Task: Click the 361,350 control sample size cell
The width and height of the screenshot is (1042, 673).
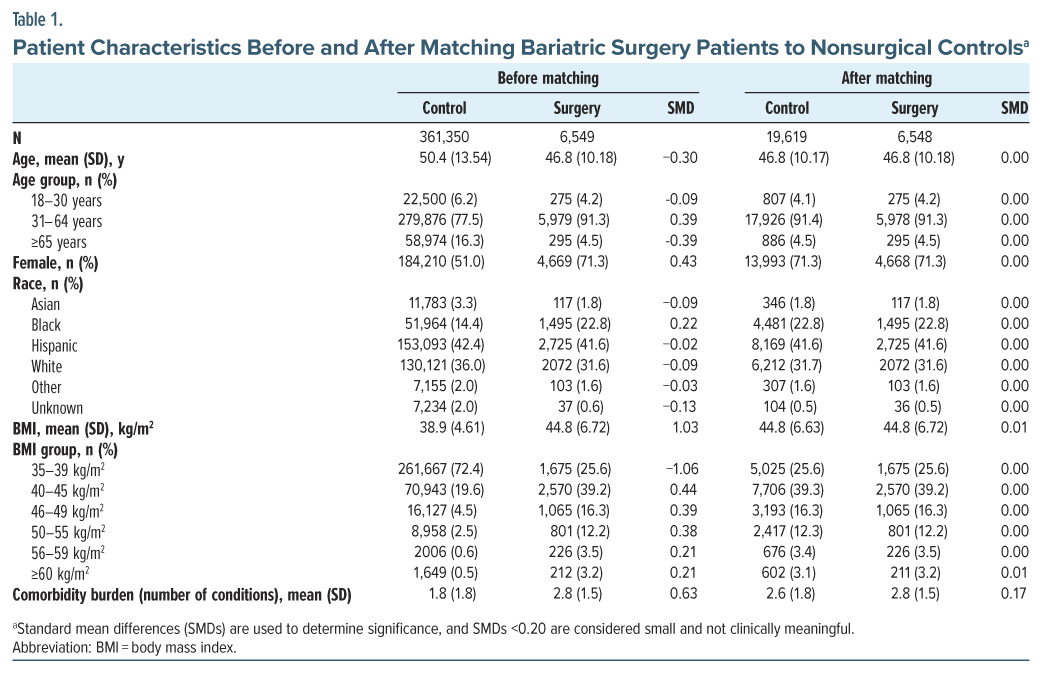Action: click(444, 137)
